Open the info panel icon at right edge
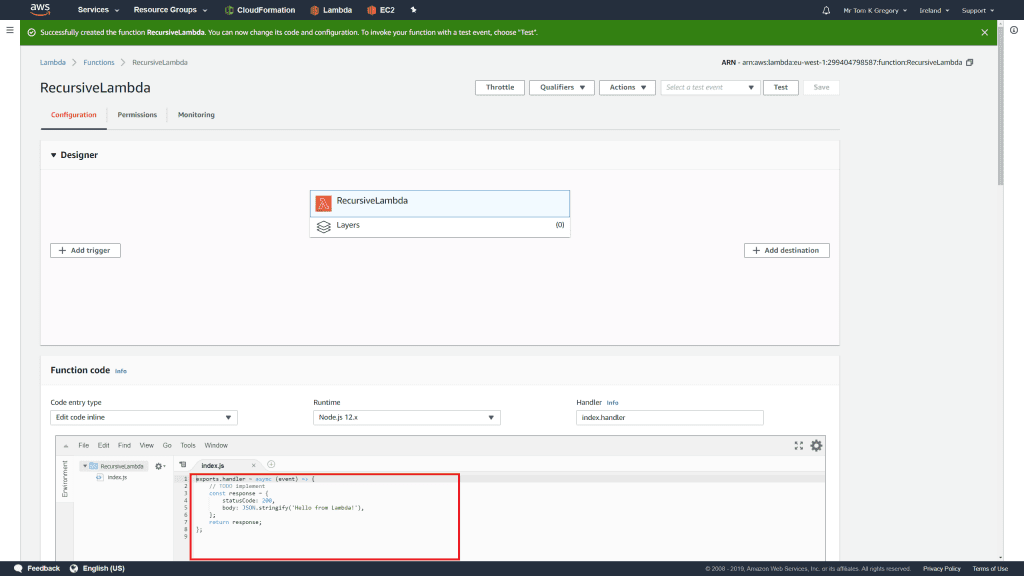The image size is (1024, 576). (1013, 31)
